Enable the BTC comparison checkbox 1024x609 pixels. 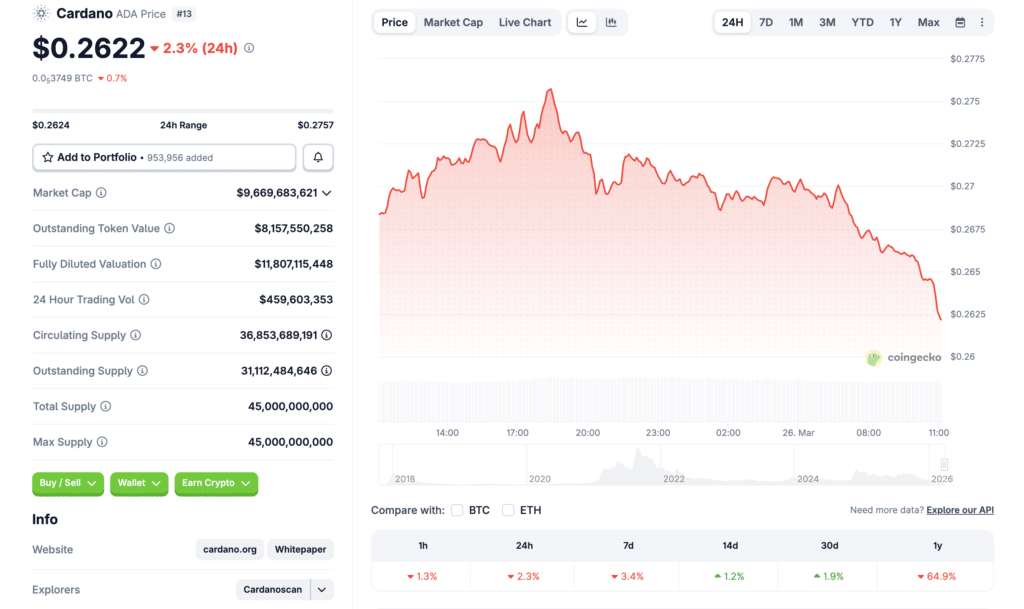[x=458, y=510]
